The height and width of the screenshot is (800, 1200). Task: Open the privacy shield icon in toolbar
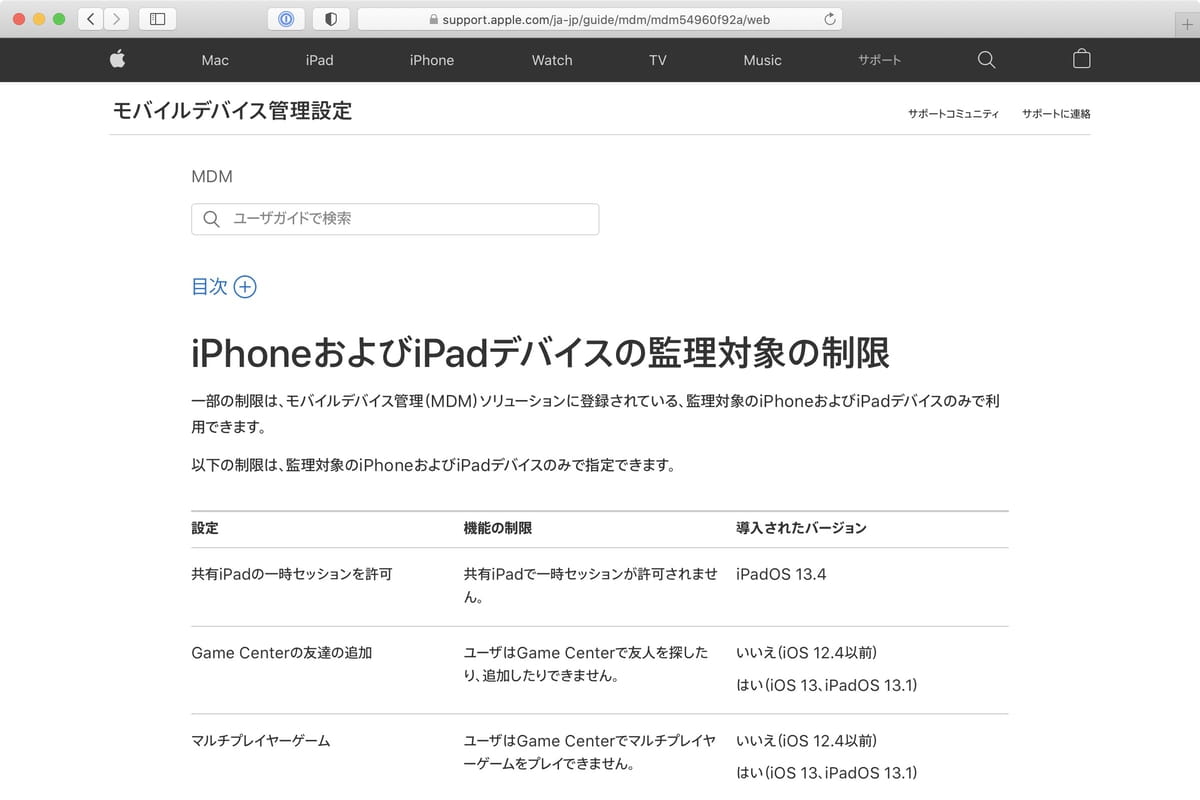[331, 19]
